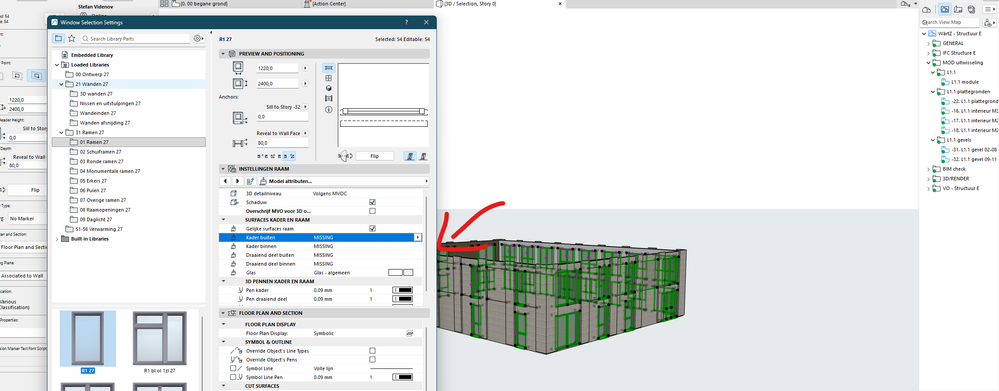Image resolution: width=999 pixels, height=391 pixels.
Task: Click opening-plane reveal side right icon
Action: tap(423, 155)
